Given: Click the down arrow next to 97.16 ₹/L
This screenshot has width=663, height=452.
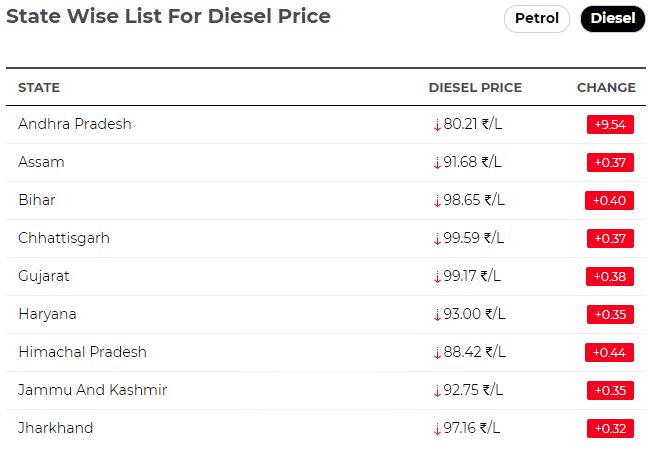Looking at the screenshot, I should (x=437, y=430).
